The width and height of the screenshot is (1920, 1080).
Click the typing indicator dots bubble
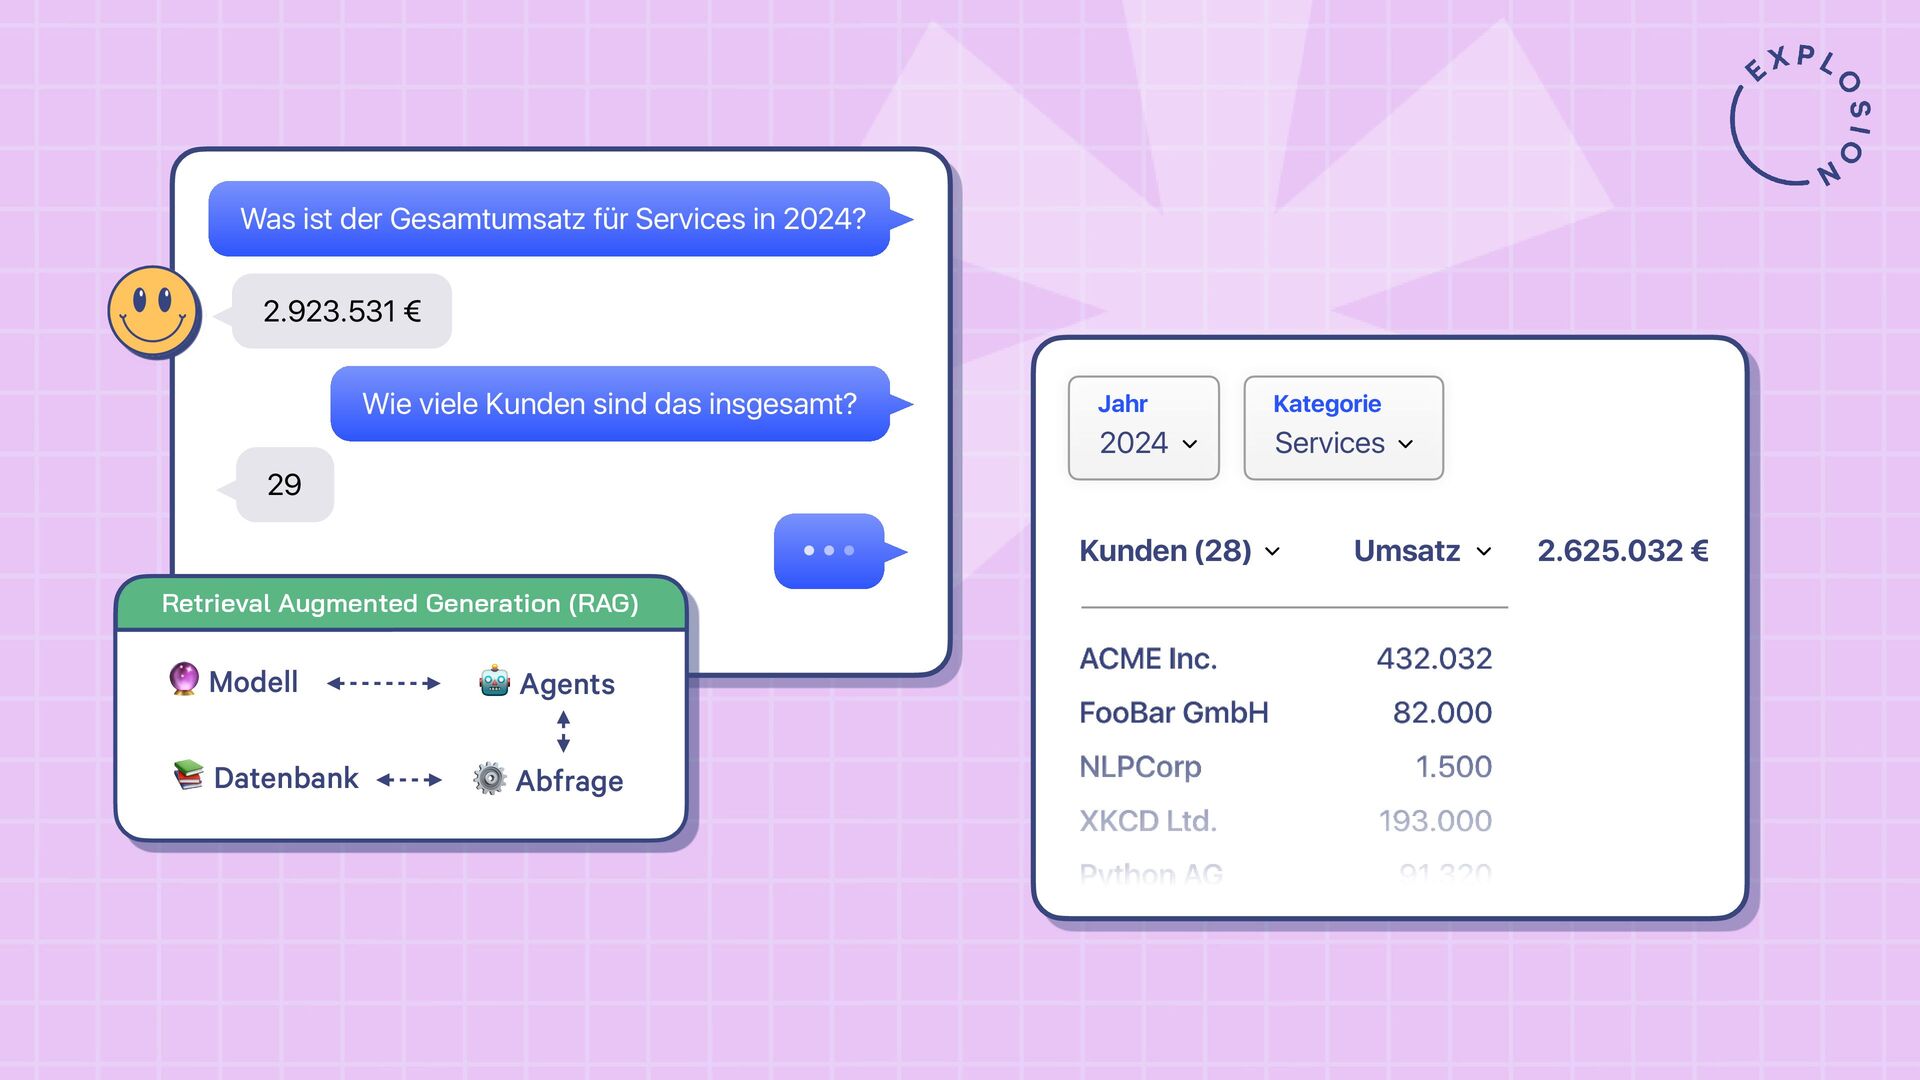click(829, 551)
